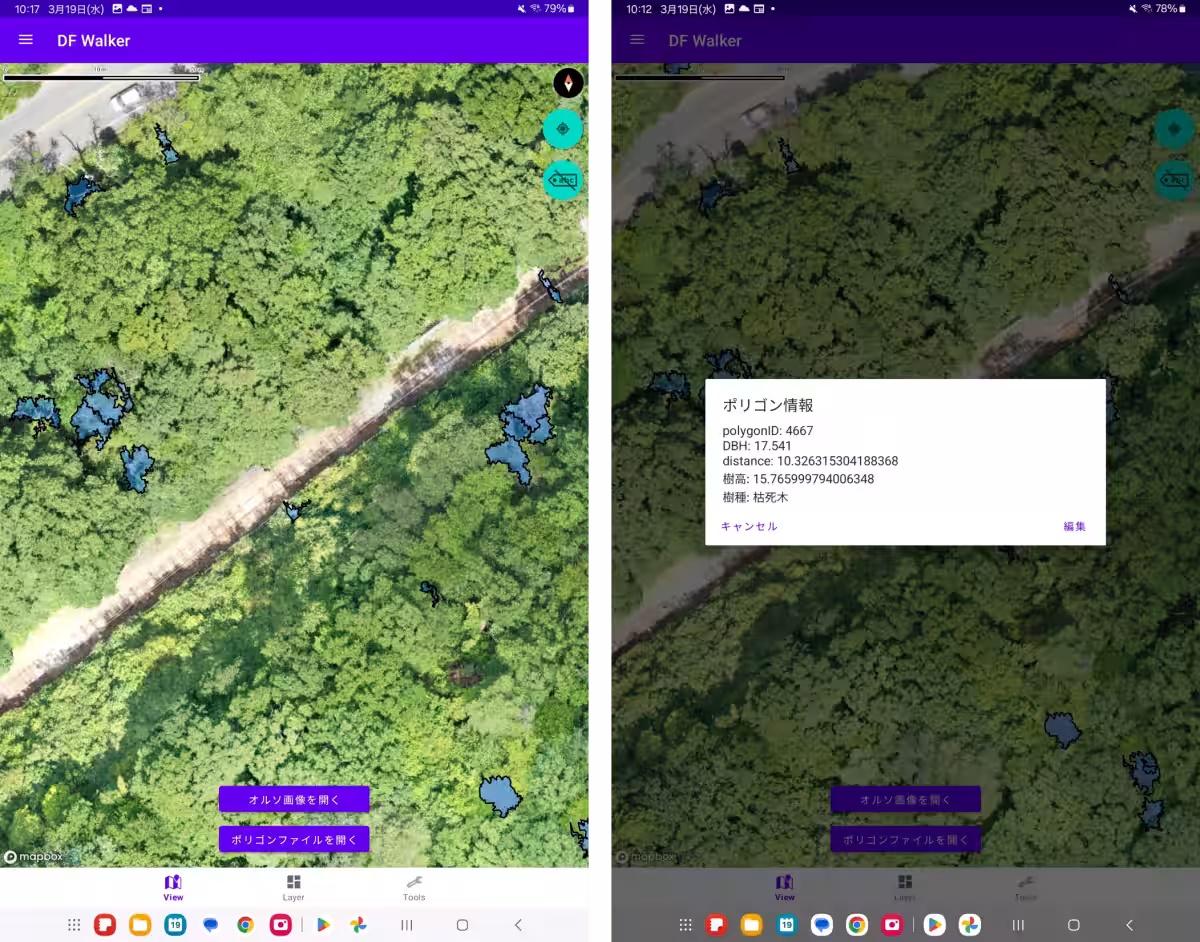The width and height of the screenshot is (1200, 942).
Task: Select the View tab on the undimmed screen
Action: coord(173,887)
